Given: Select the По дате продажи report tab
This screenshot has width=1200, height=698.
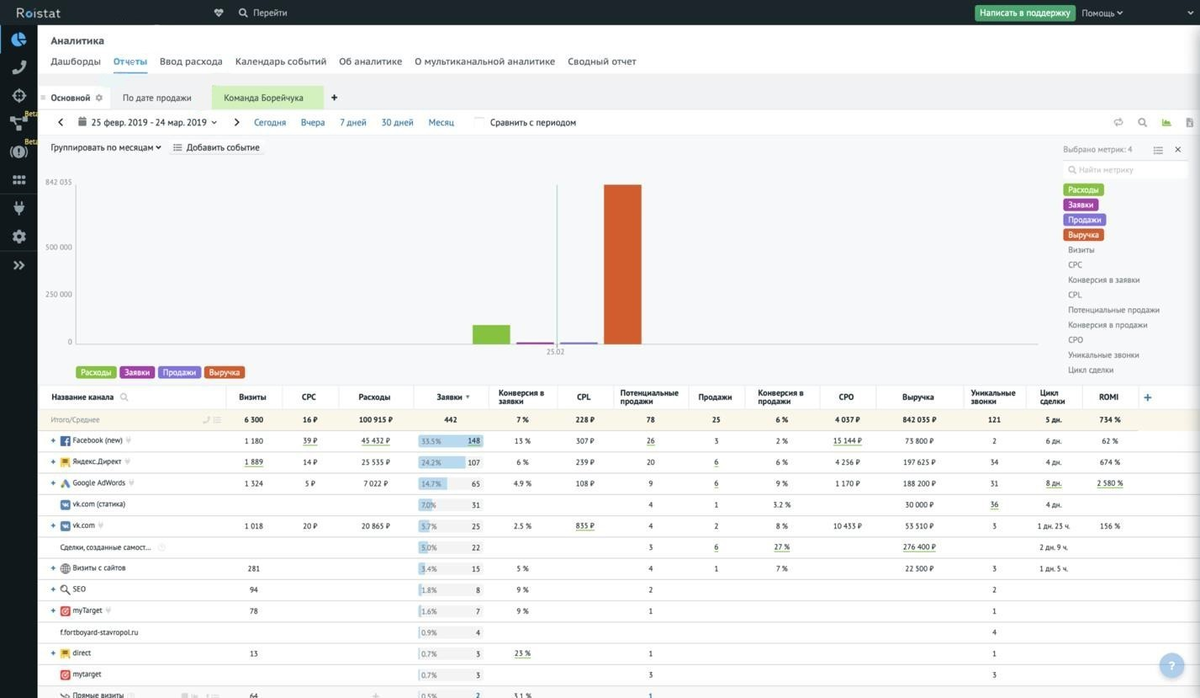Looking at the screenshot, I should point(157,98).
